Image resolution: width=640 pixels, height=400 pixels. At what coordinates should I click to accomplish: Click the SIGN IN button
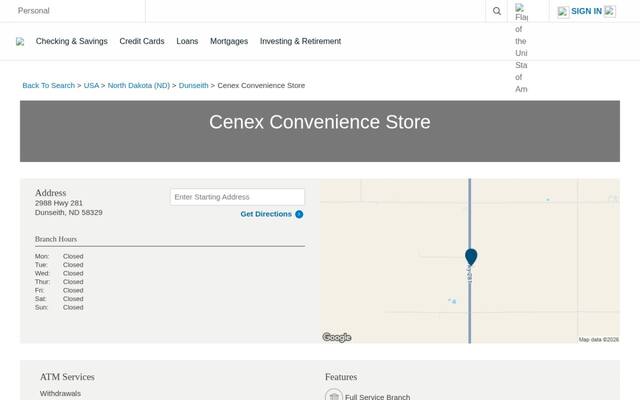(586, 11)
